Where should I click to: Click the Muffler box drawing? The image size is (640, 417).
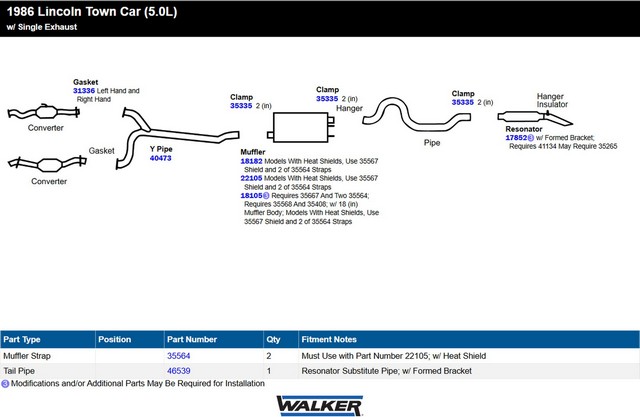point(301,127)
